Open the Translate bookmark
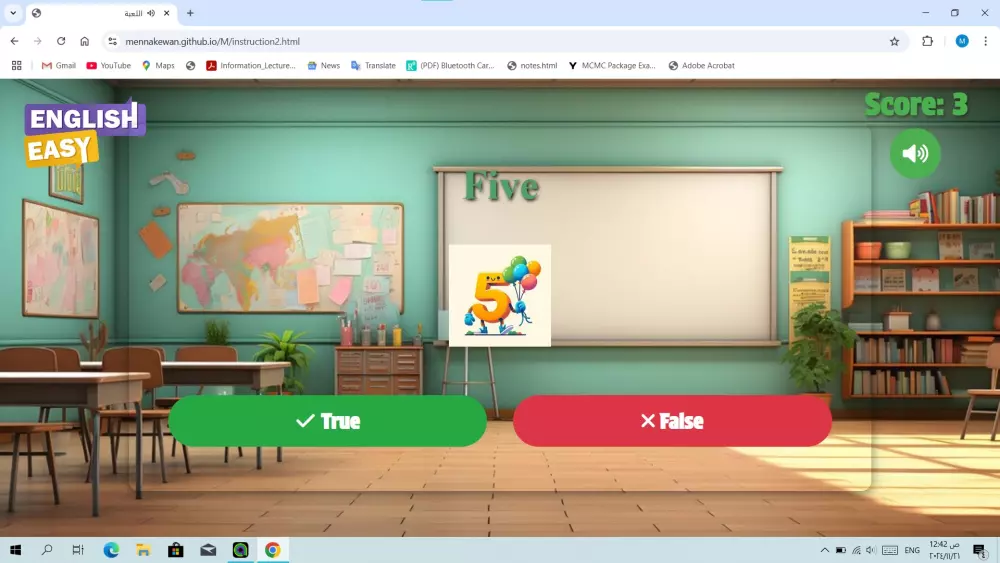Viewport: 1000px width, 563px height. click(x=373, y=66)
